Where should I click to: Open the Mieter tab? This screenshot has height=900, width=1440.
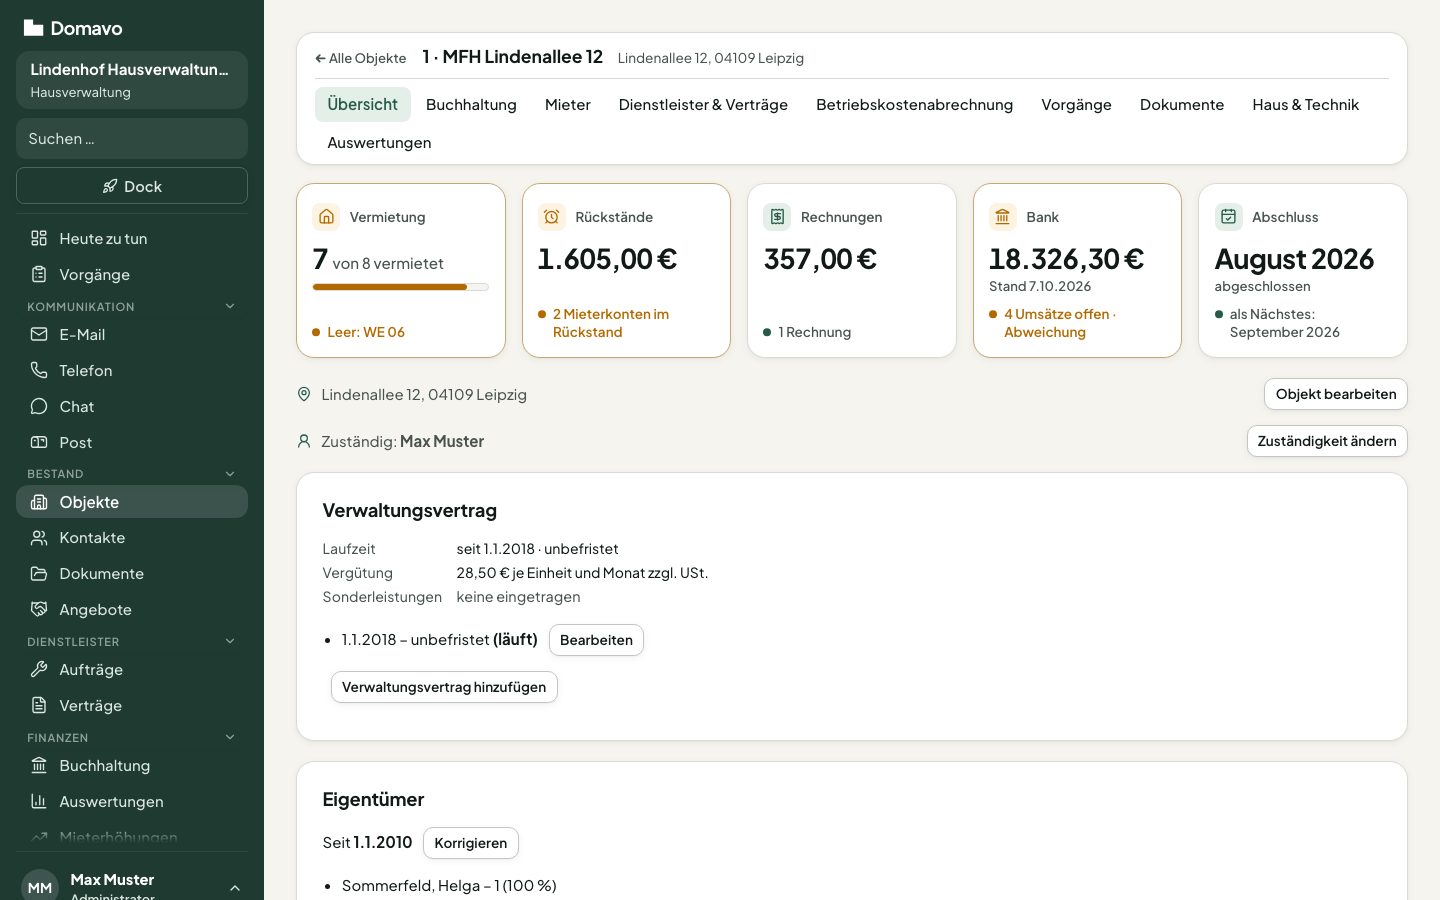click(x=568, y=104)
